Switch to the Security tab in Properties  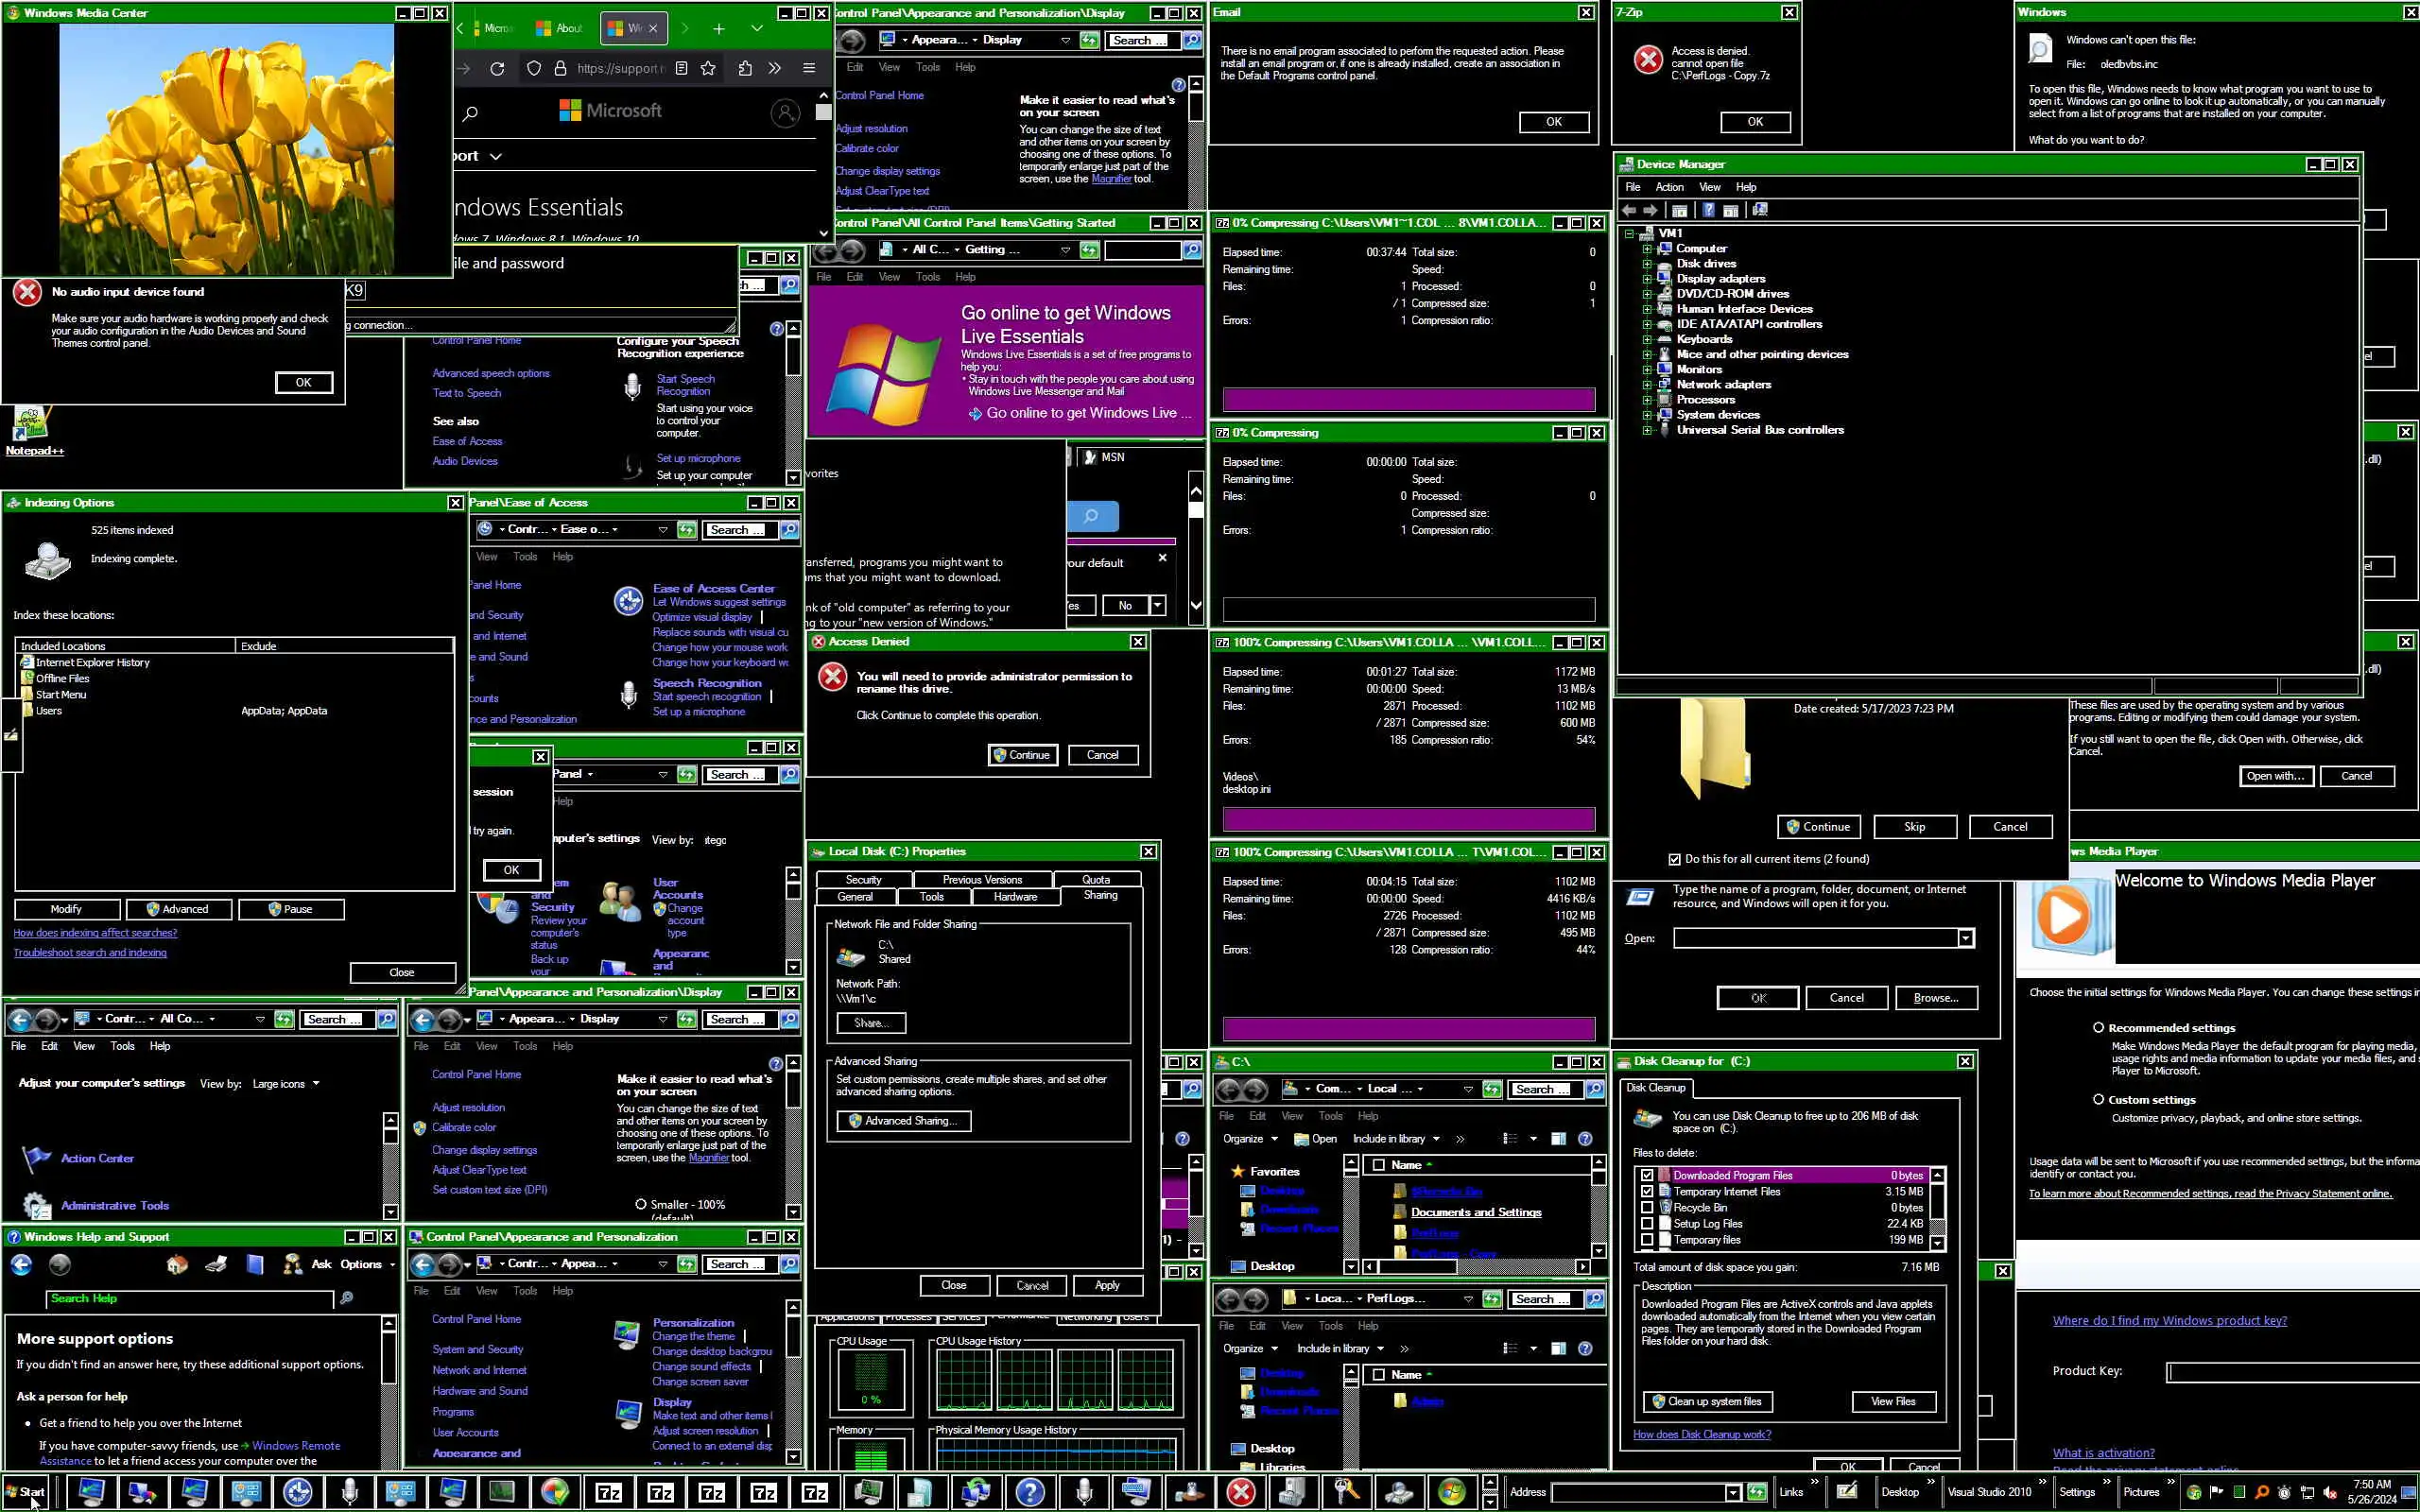pyautogui.click(x=863, y=880)
